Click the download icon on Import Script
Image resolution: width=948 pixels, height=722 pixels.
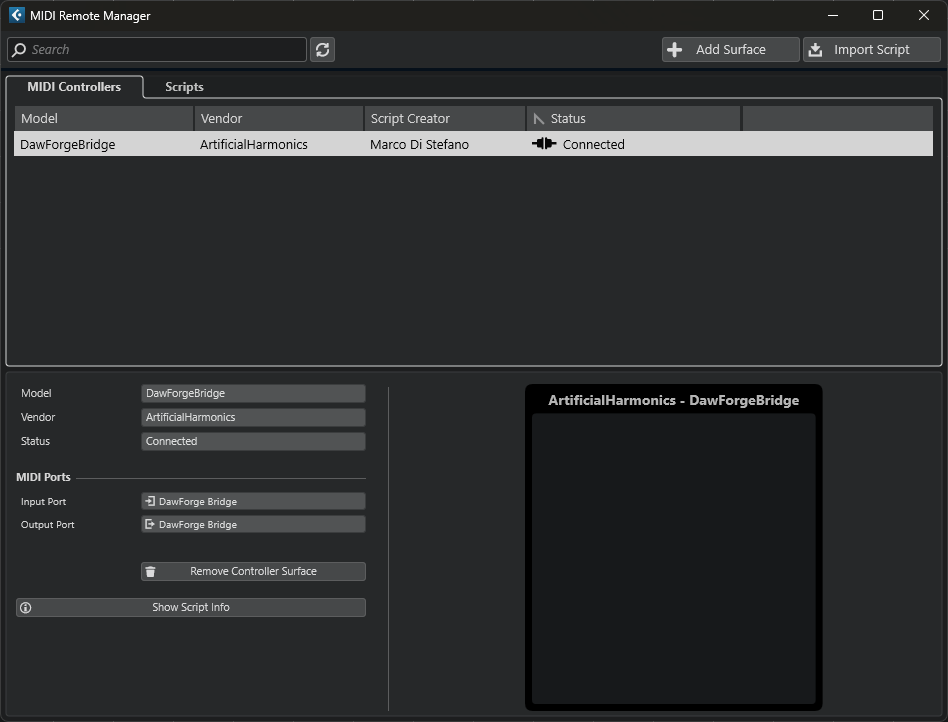coord(815,50)
